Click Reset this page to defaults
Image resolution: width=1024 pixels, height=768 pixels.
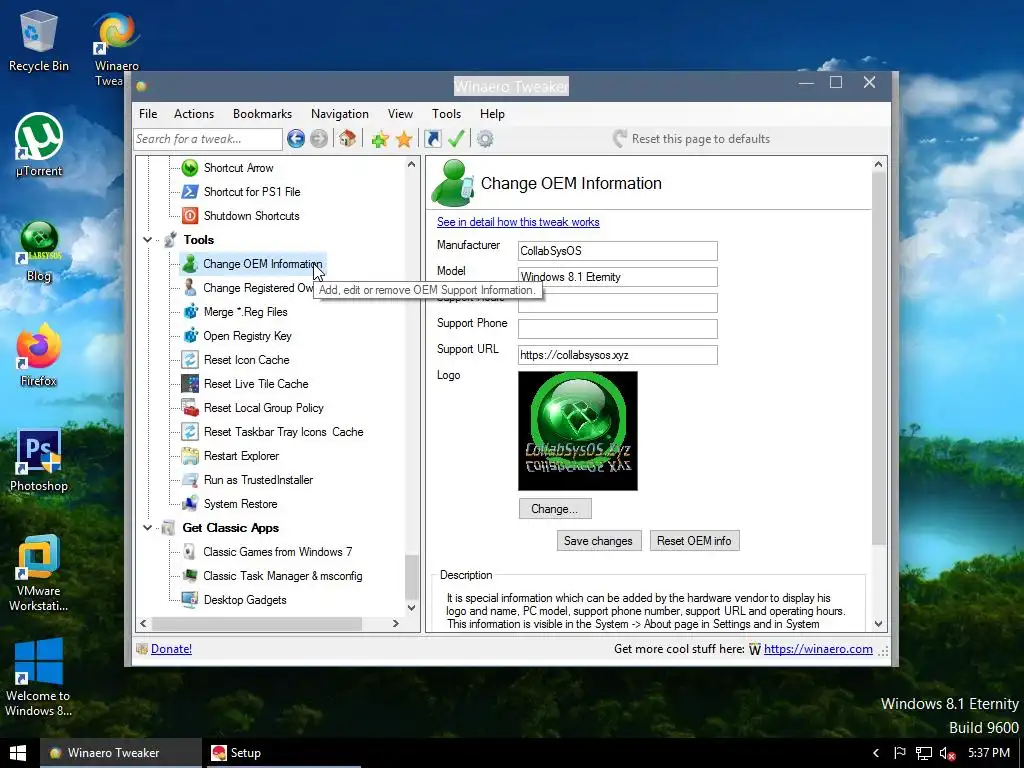691,138
